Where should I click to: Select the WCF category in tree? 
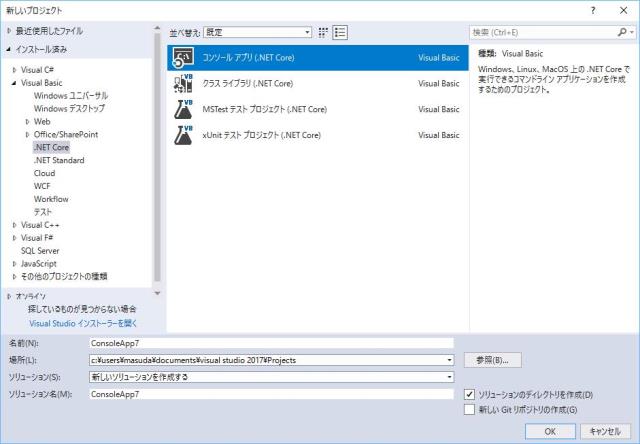pyautogui.click(x=43, y=186)
